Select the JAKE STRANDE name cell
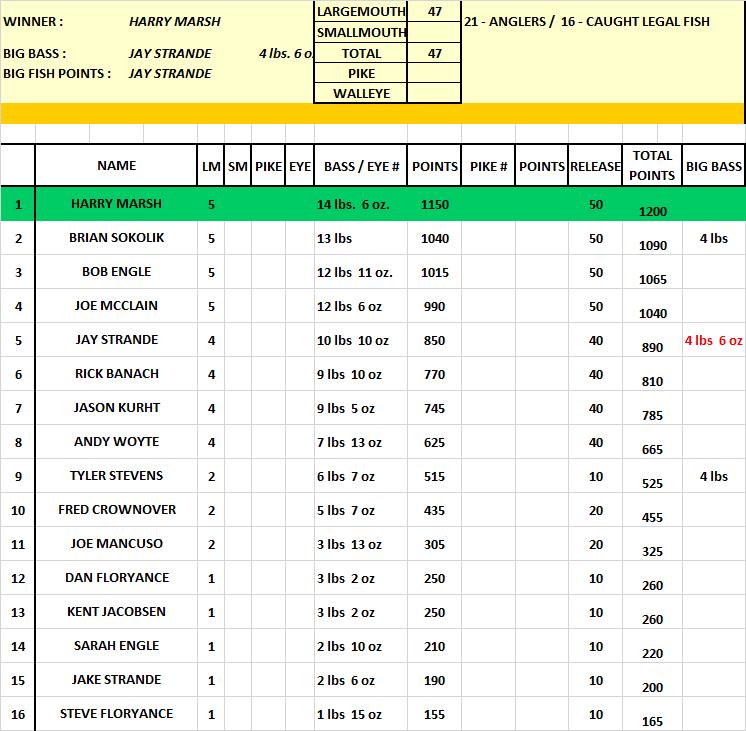This screenshot has width=746, height=731. (x=117, y=680)
